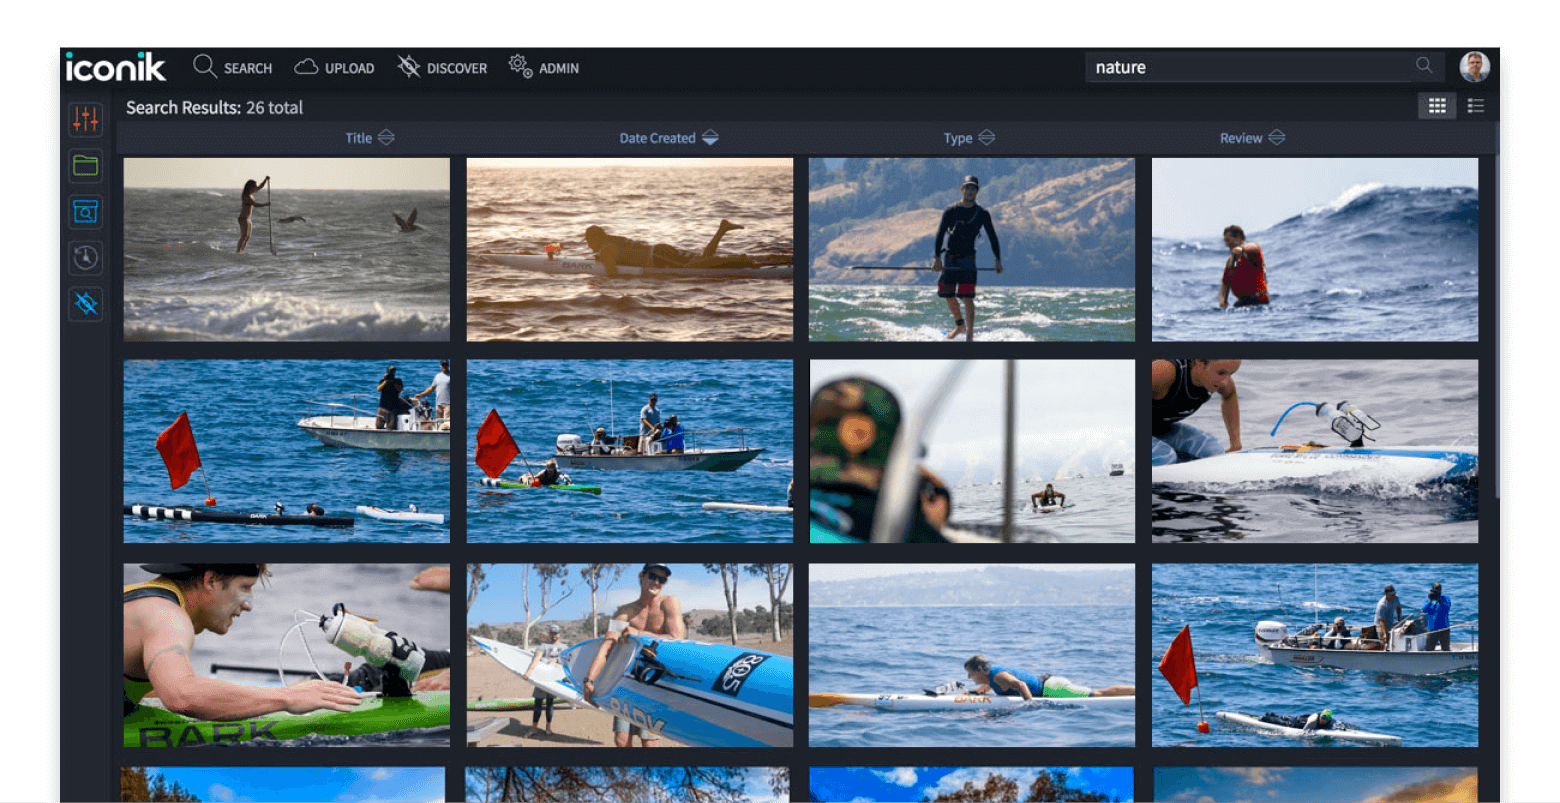Enable grid view for results
The height and width of the screenshot is (803, 1560).
click(x=1437, y=105)
